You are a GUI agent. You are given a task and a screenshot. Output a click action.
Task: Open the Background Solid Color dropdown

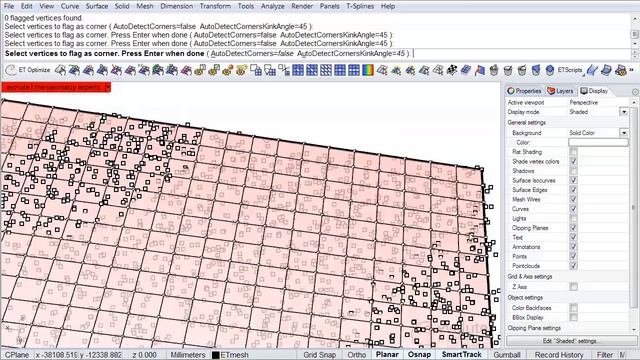click(x=624, y=133)
